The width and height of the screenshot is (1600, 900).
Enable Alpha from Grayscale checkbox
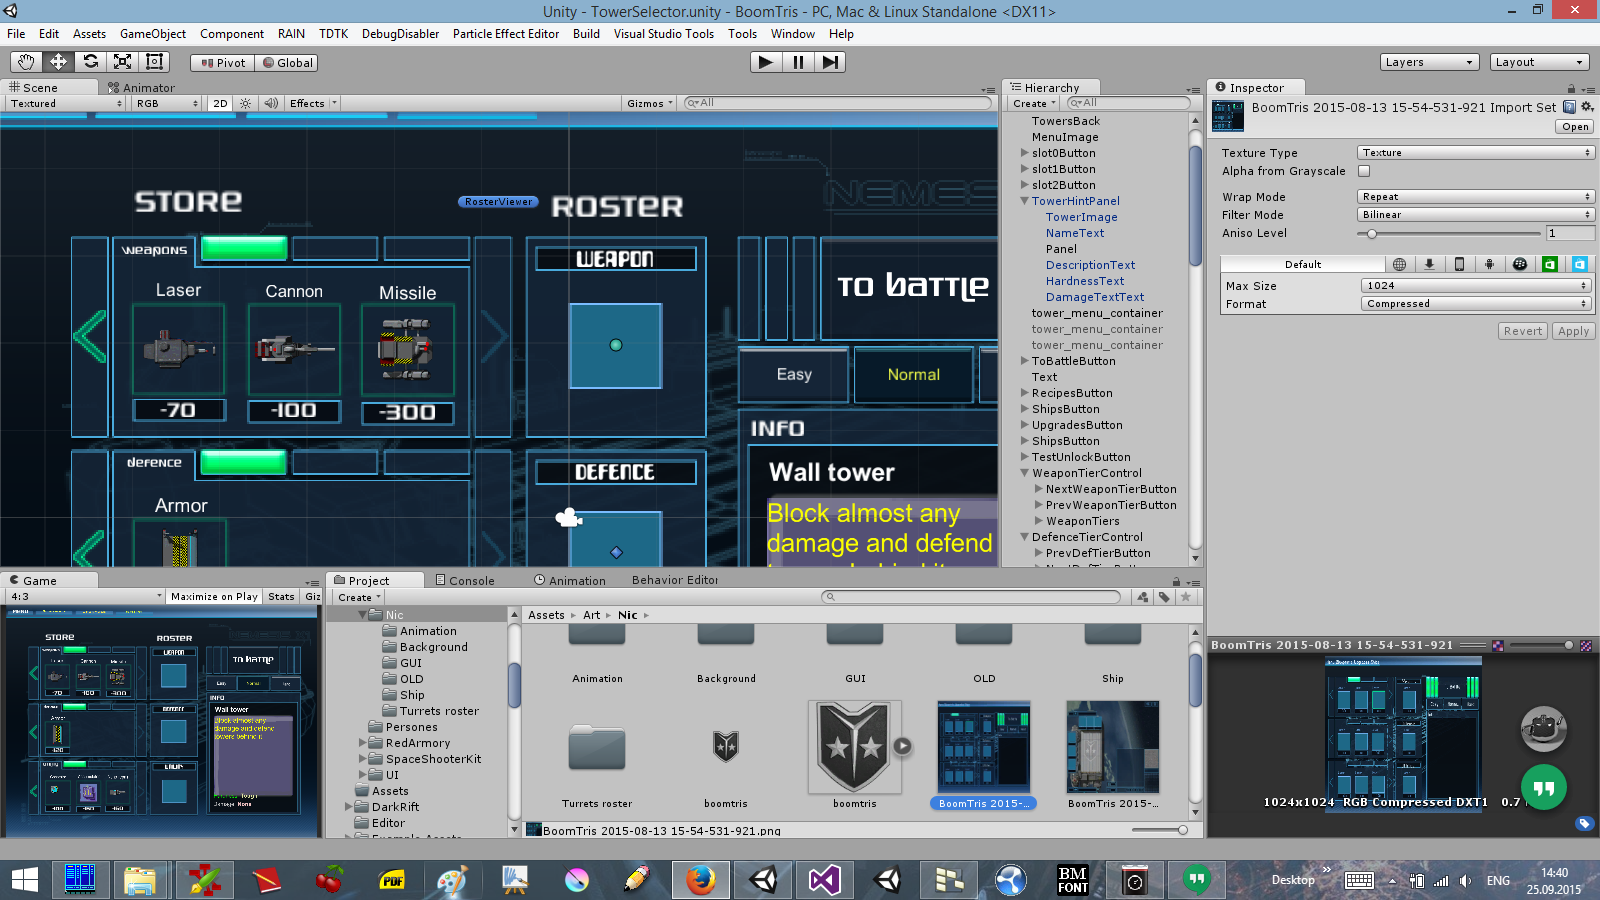coord(1364,171)
